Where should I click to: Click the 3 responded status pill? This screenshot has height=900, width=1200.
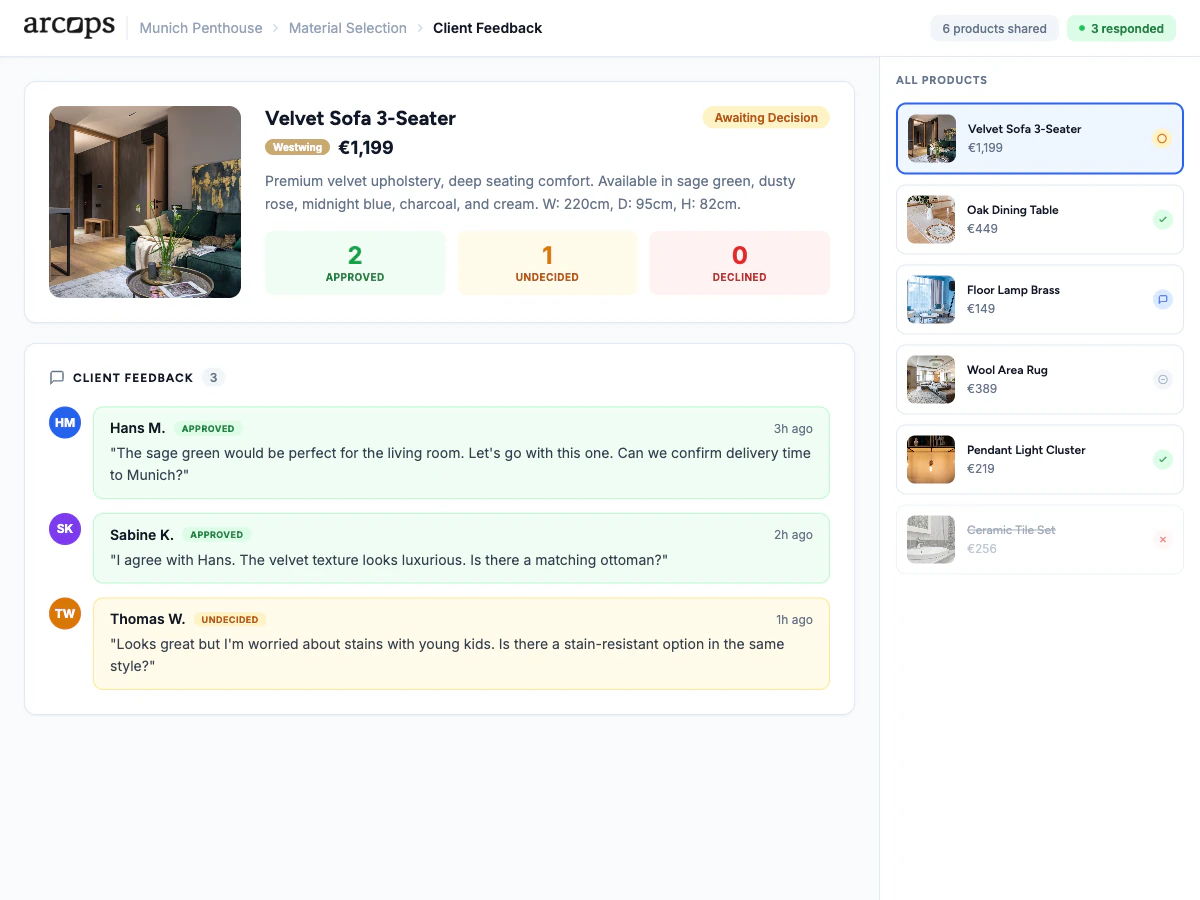tap(1121, 28)
